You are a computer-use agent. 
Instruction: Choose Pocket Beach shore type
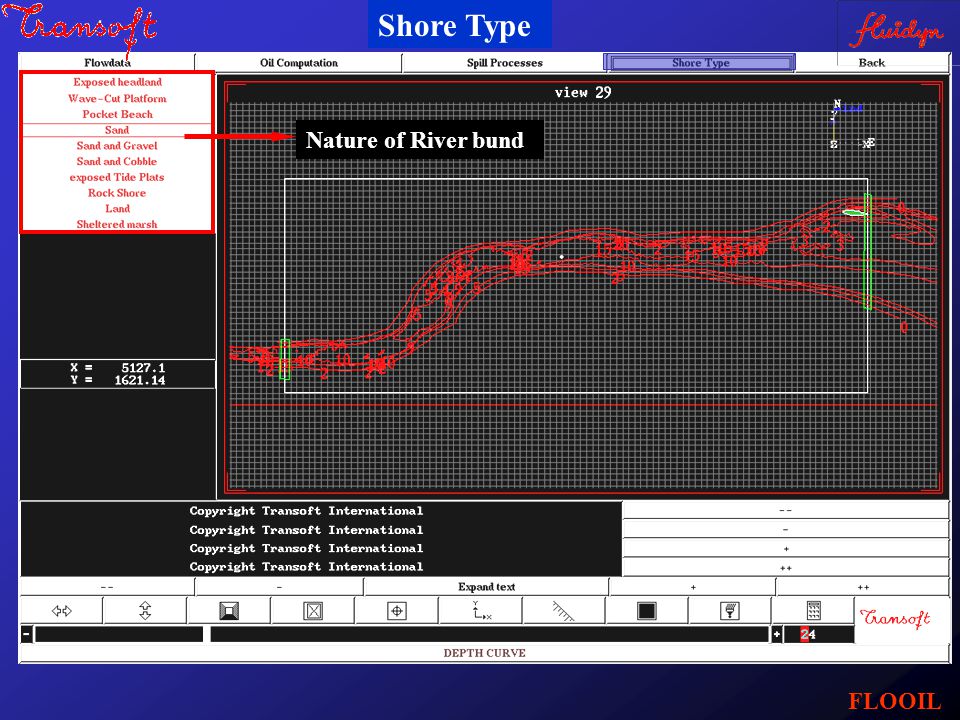[x=118, y=114]
